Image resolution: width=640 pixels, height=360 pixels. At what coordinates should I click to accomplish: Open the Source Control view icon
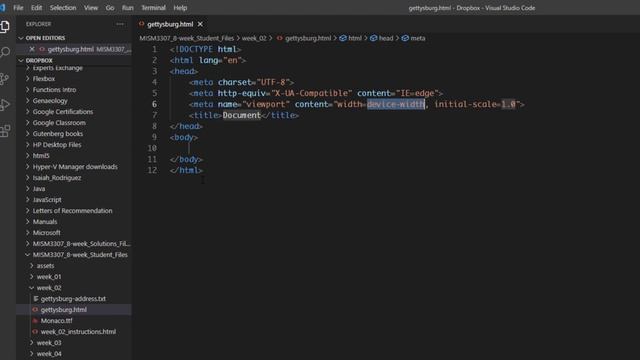[x=5, y=79]
